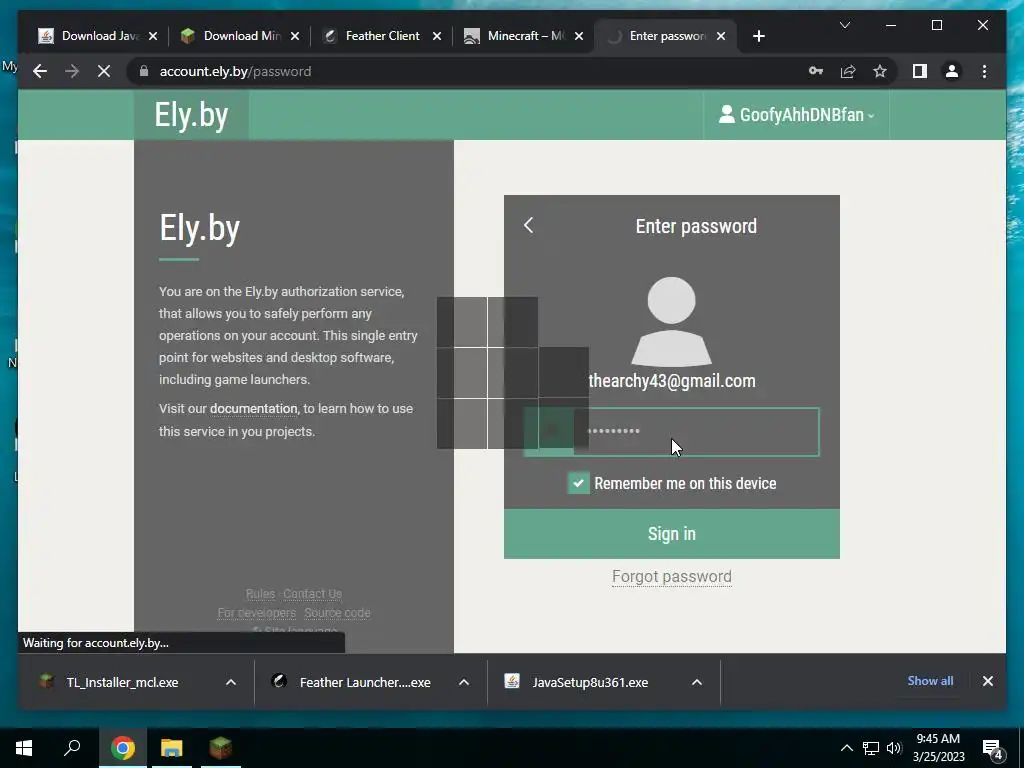This screenshot has width=1024, height=768.
Task: View site information via the lock icon
Action: [x=144, y=71]
